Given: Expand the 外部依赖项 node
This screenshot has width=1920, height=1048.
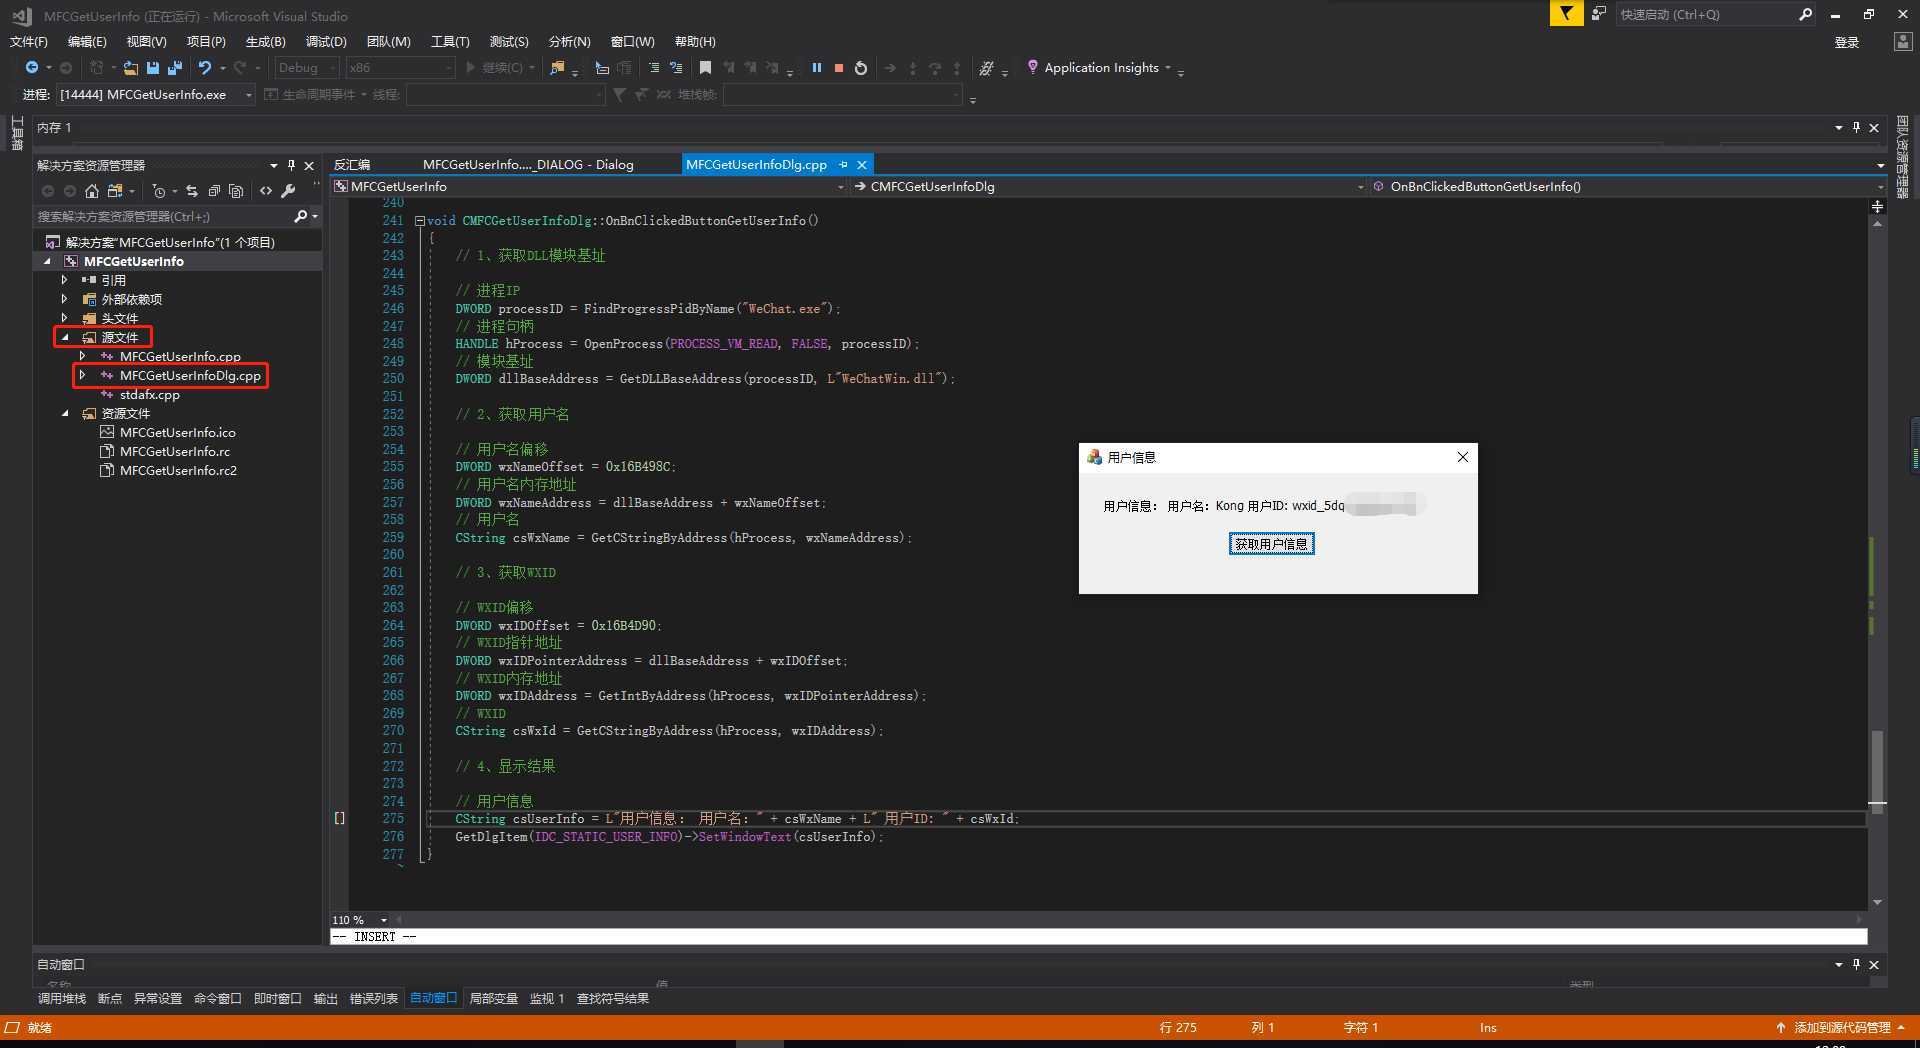Looking at the screenshot, I should tap(64, 299).
